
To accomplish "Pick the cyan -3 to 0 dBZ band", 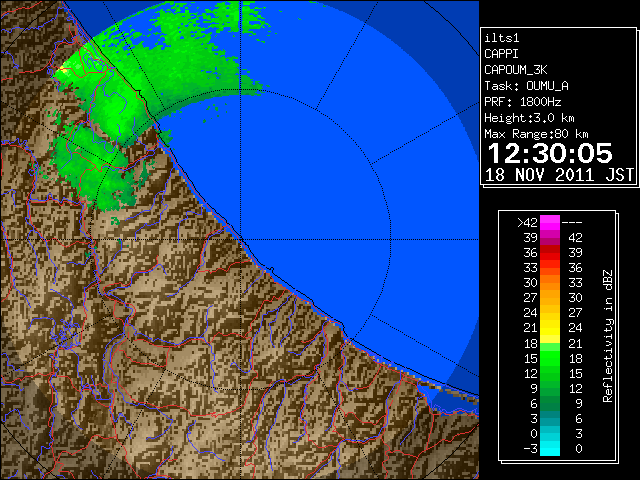I will coord(550,449).
